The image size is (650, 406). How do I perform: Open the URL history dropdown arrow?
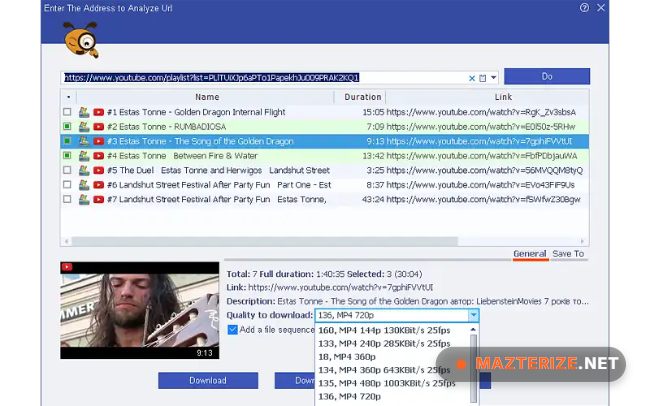point(493,78)
